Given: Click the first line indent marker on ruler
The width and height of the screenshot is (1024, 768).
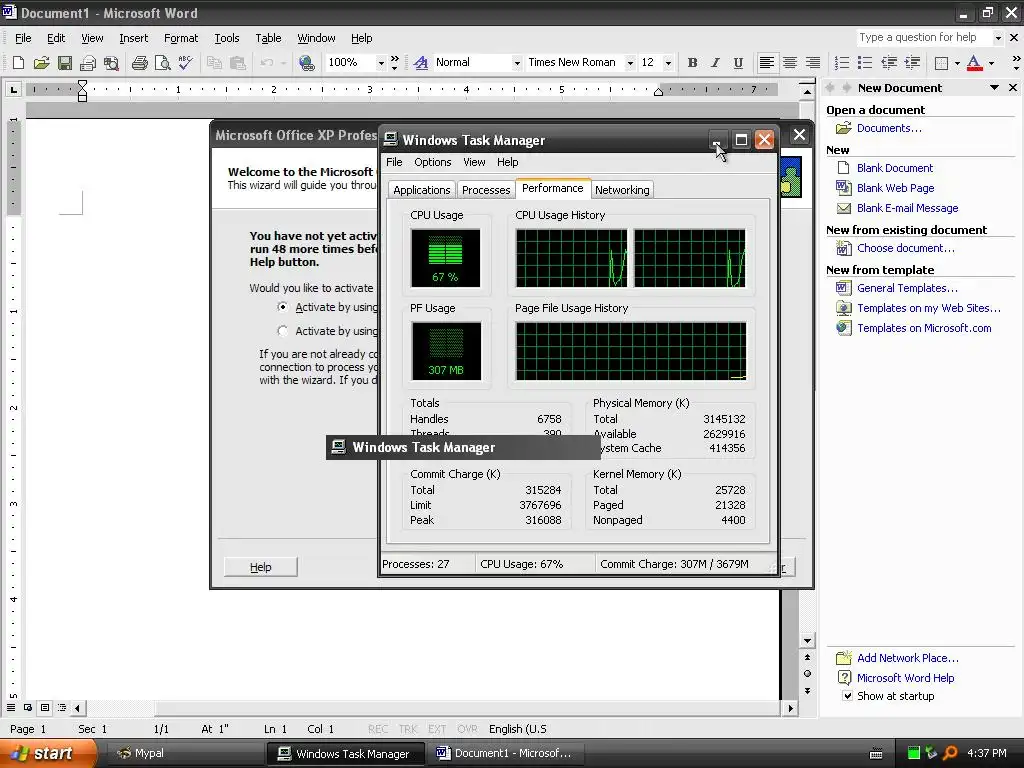Looking at the screenshot, I should tap(82, 84).
